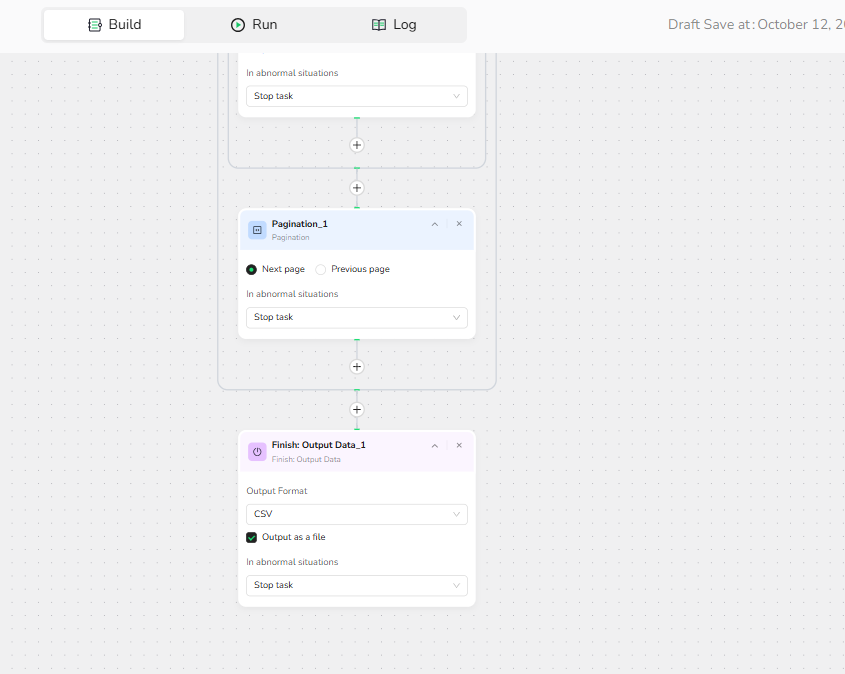Open the topmost Stop task dropdown
845x674 pixels.
[356, 96]
